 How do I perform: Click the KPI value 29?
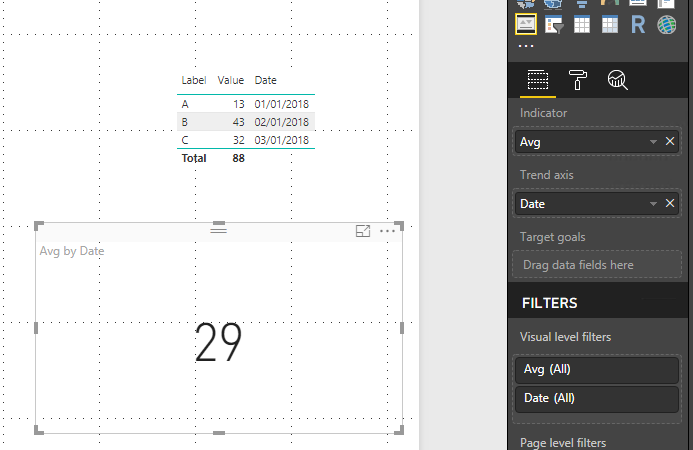coord(218,342)
